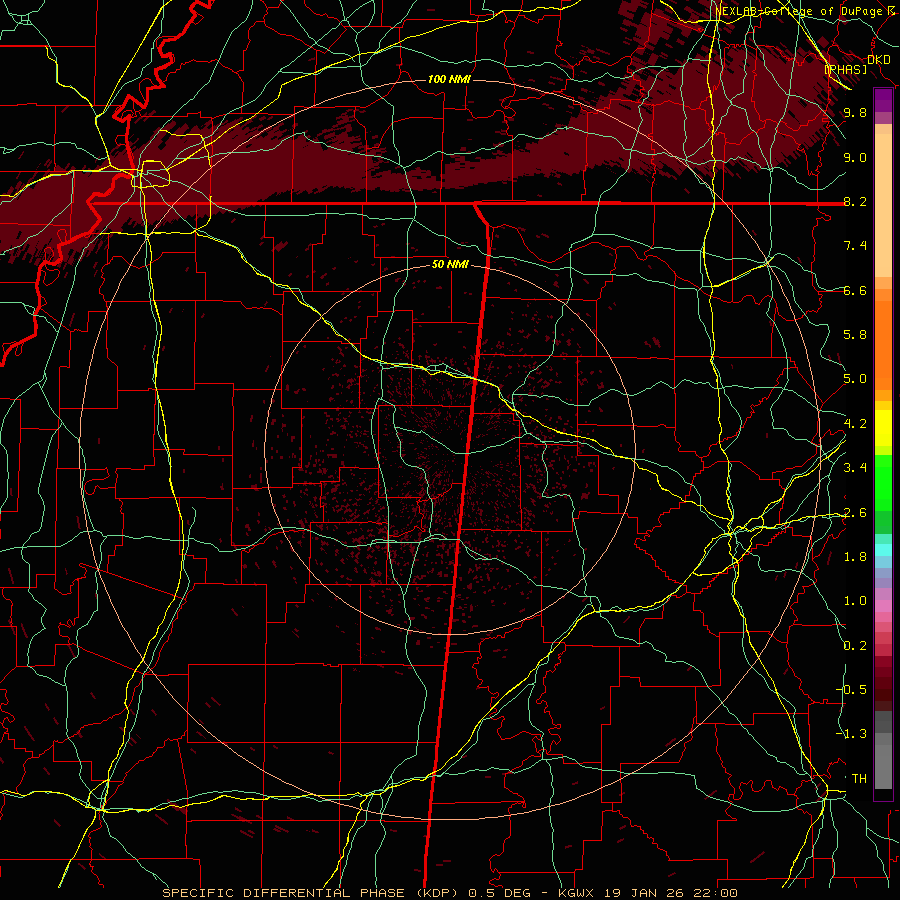Click the pink color bar segment
The width and height of the screenshot is (900, 900).
(883, 606)
